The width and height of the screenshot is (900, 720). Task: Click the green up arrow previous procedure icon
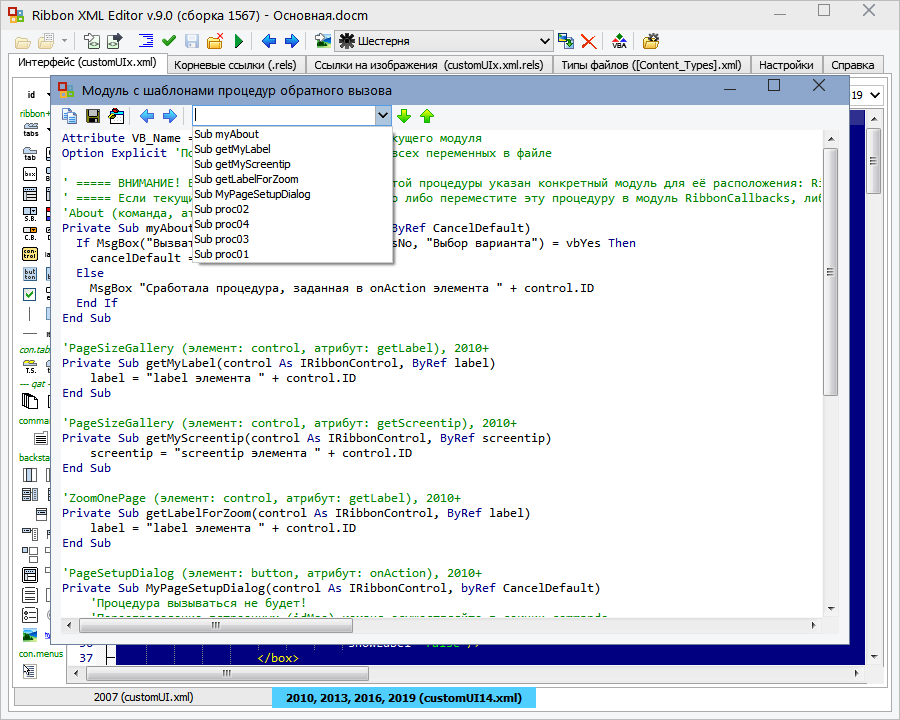427,116
